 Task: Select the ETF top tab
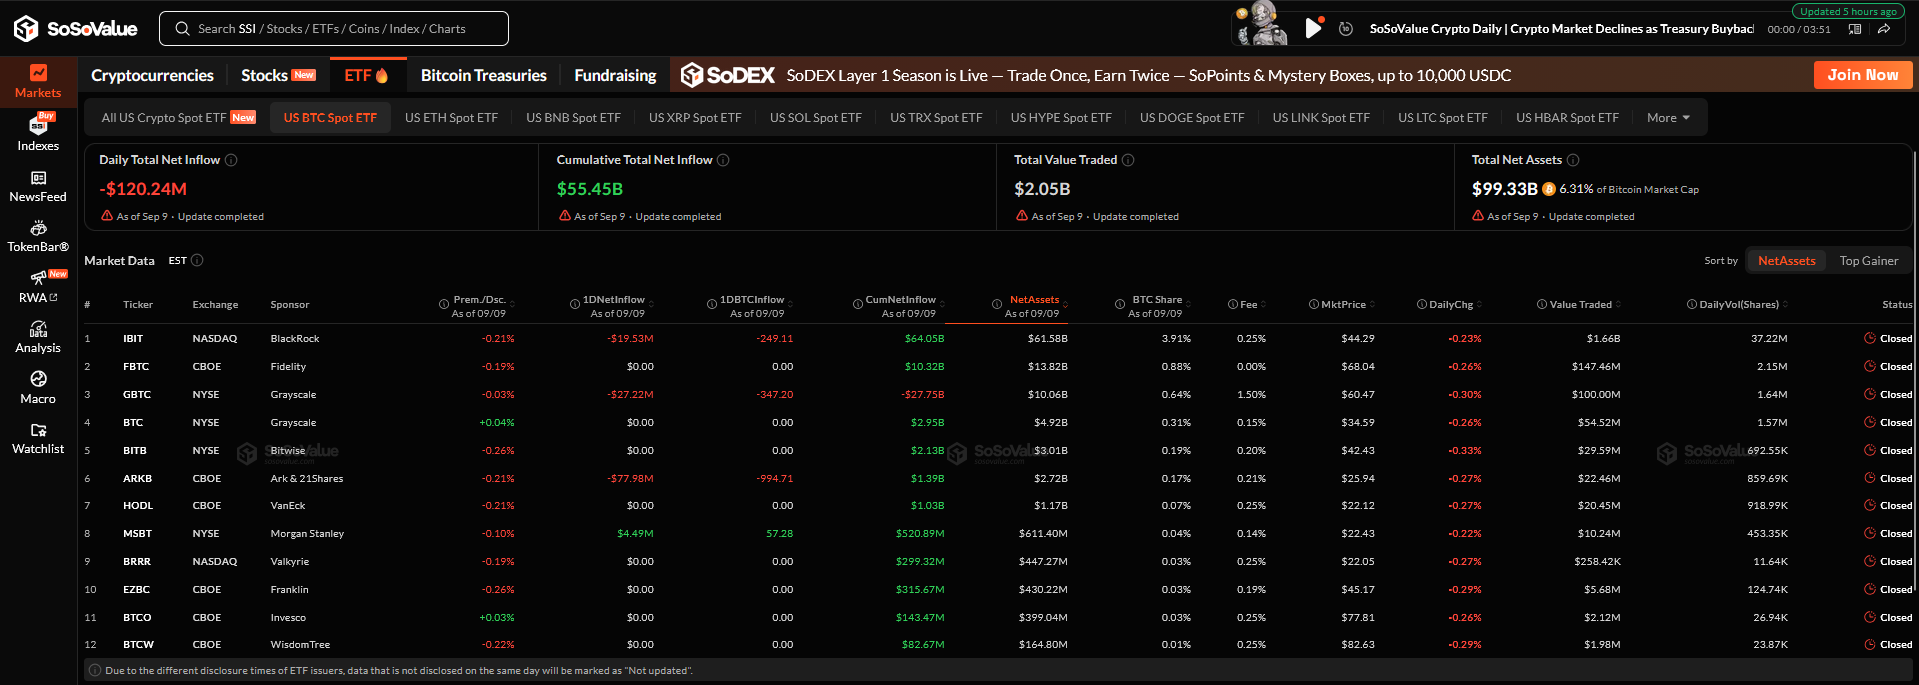[x=366, y=75]
